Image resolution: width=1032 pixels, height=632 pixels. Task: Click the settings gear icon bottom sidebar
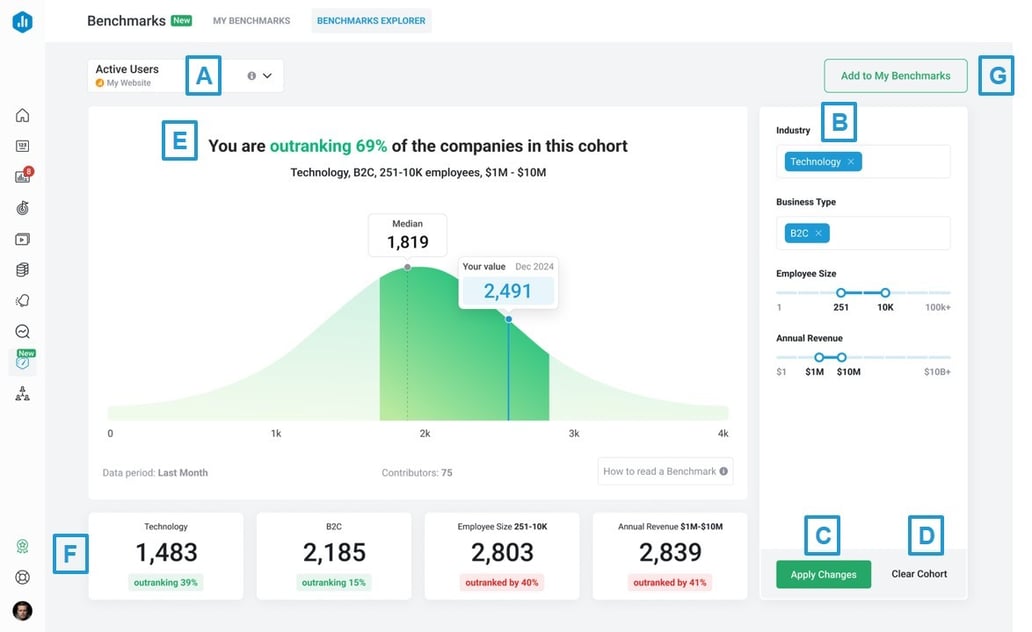pyautogui.click(x=22, y=577)
